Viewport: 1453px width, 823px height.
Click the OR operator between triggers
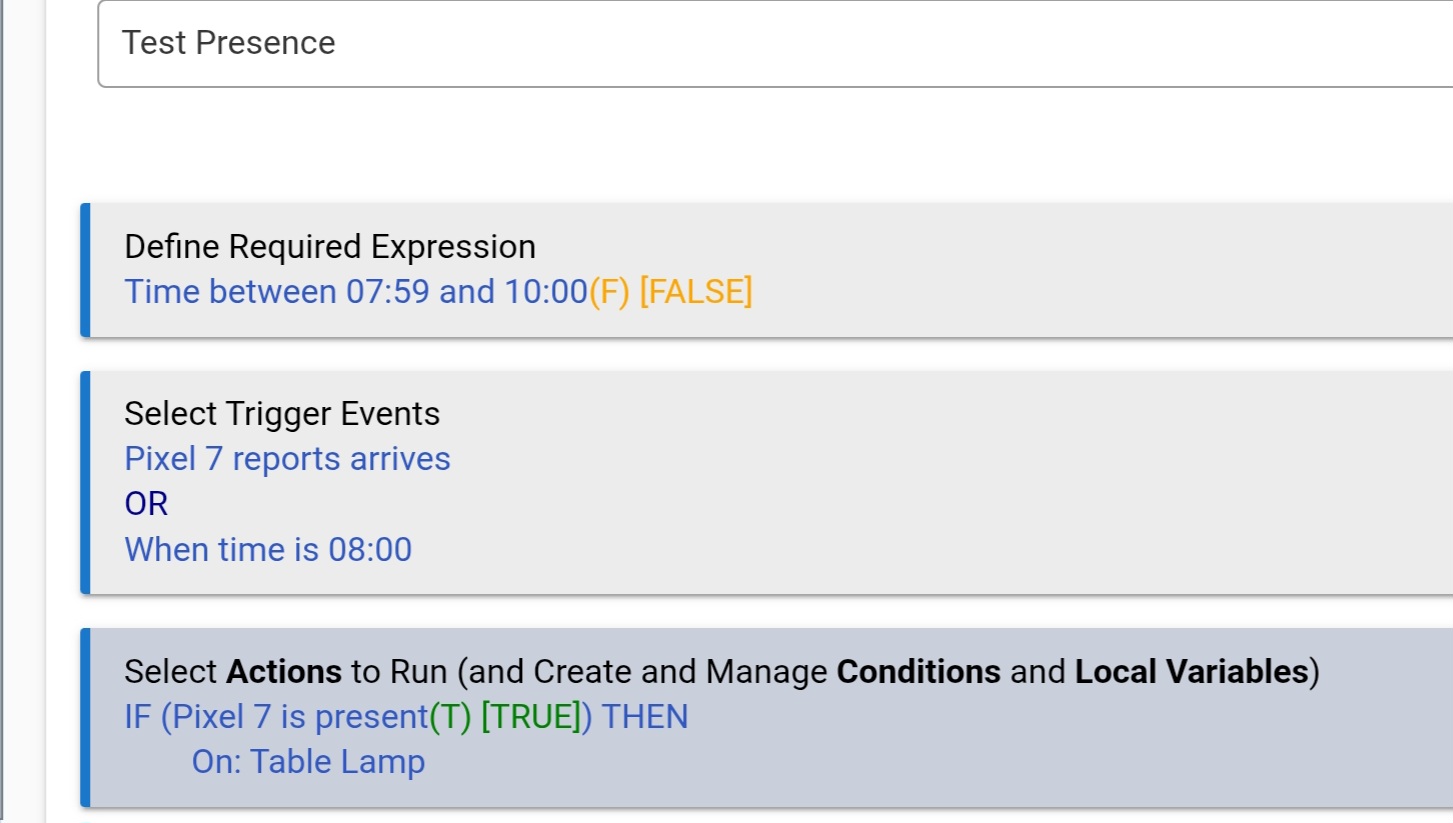146,504
